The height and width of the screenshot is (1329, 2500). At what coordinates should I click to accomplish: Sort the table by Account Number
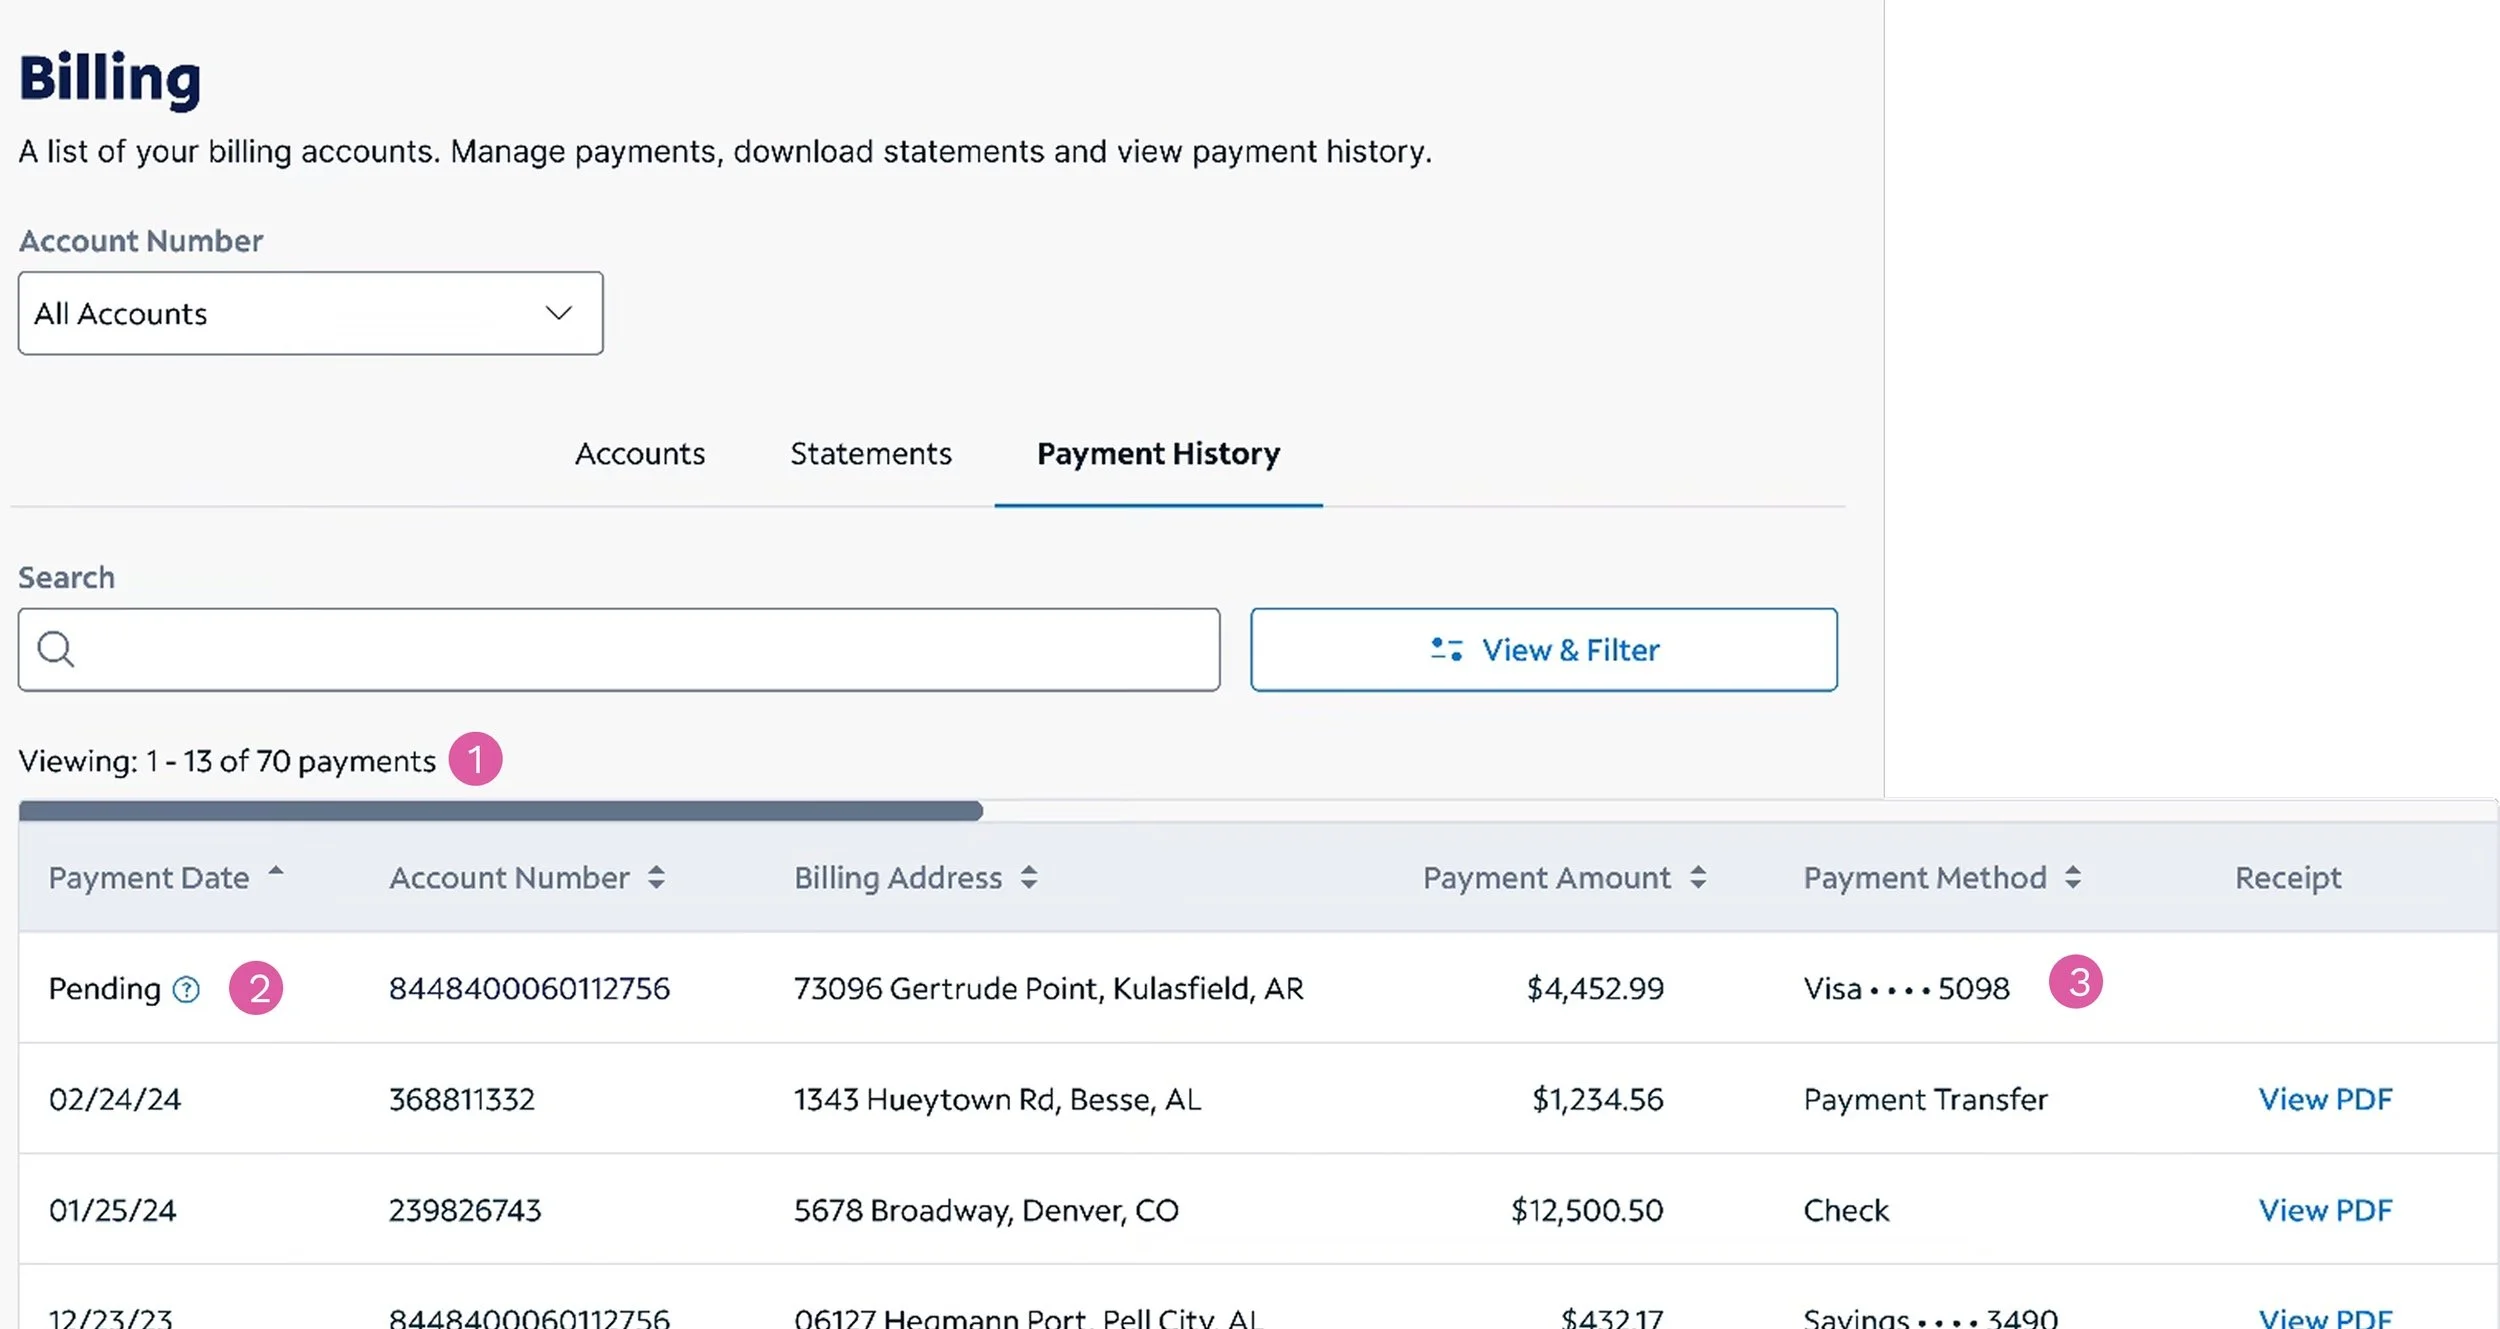pos(657,877)
